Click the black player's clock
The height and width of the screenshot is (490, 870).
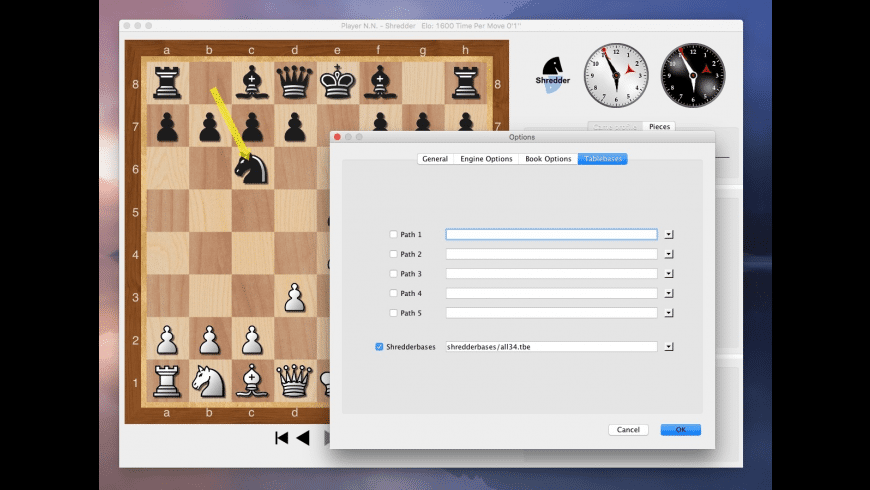[x=693, y=75]
